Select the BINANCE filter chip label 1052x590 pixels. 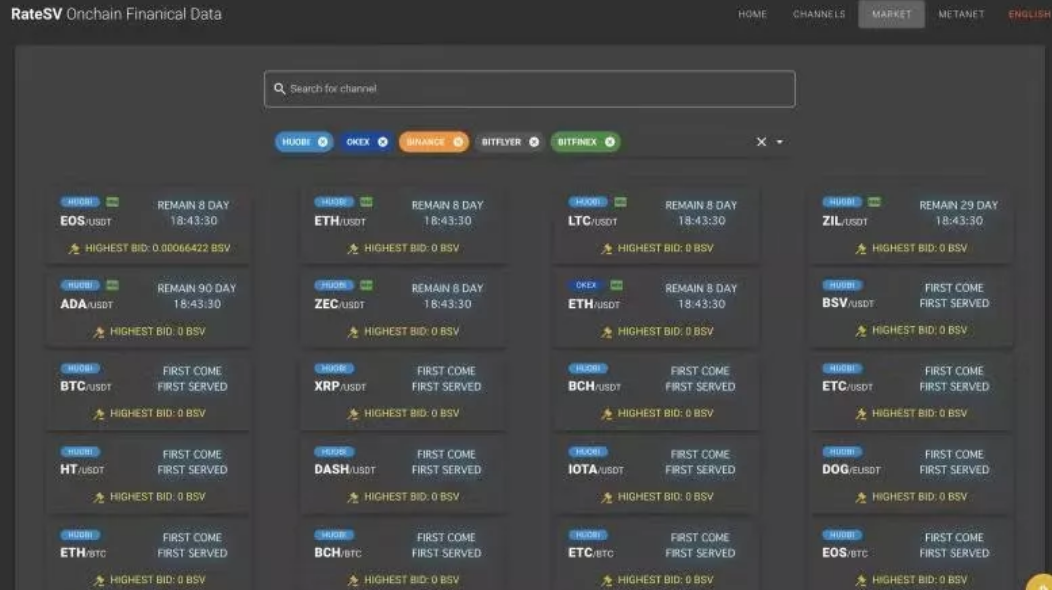click(425, 142)
